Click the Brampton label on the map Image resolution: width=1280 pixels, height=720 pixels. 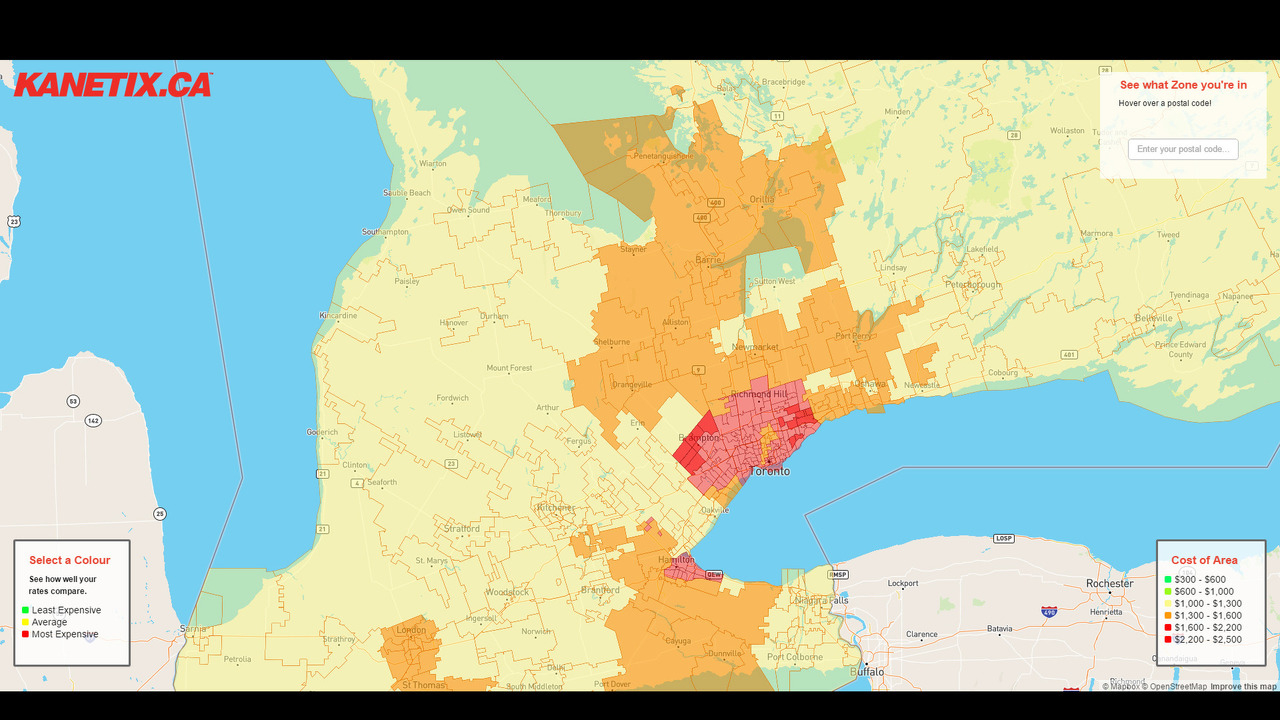pyautogui.click(x=699, y=438)
